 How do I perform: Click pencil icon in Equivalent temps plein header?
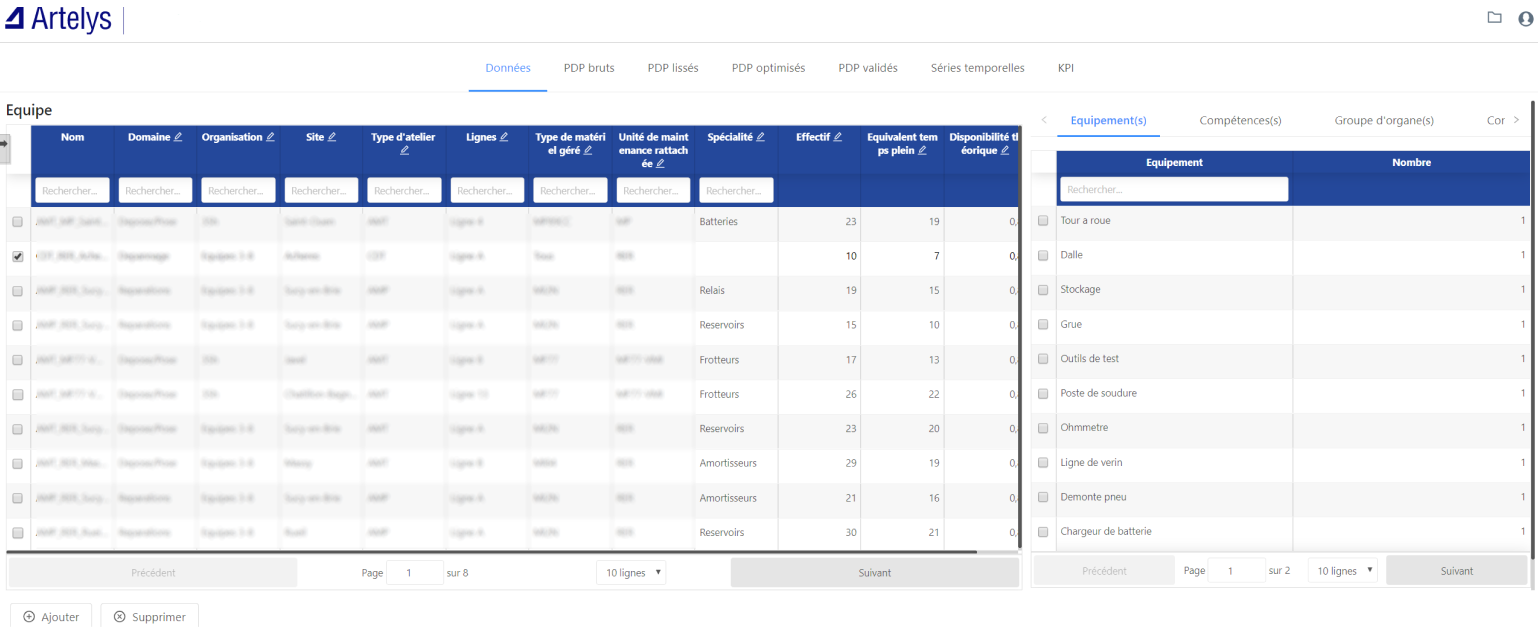click(922, 150)
